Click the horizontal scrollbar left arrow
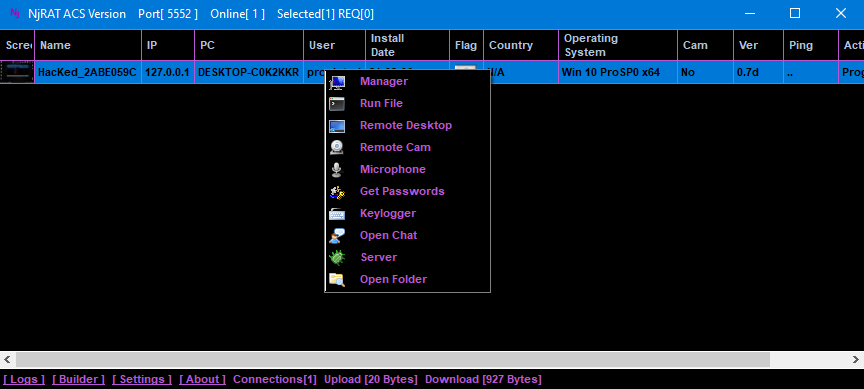The height and width of the screenshot is (389, 864). pos(7,360)
